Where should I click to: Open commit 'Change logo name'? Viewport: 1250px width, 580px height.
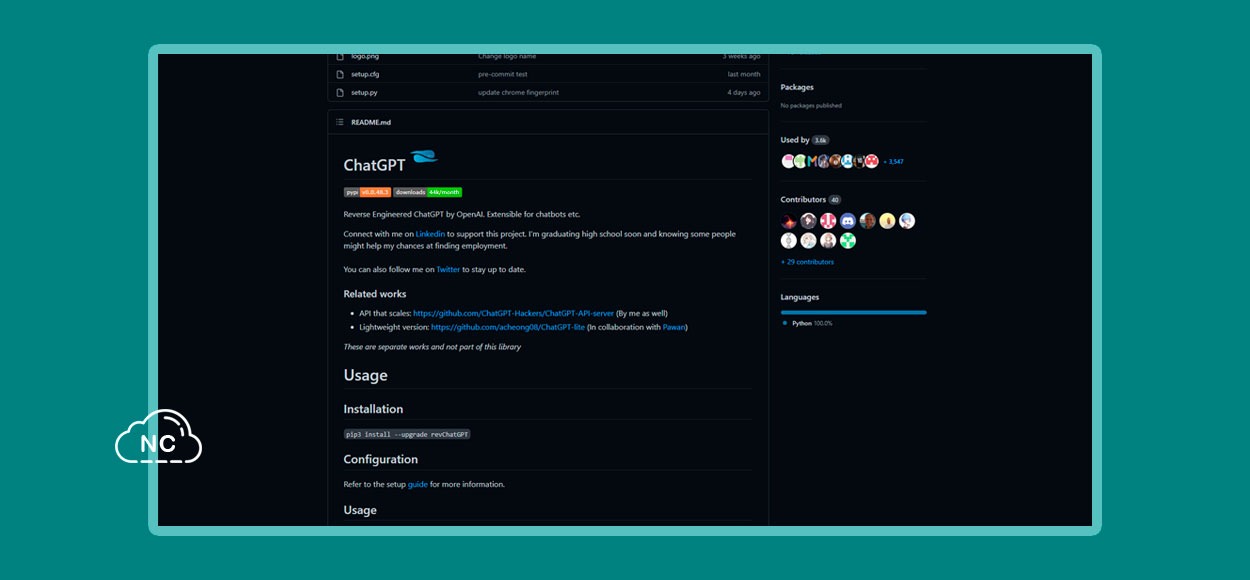507,56
